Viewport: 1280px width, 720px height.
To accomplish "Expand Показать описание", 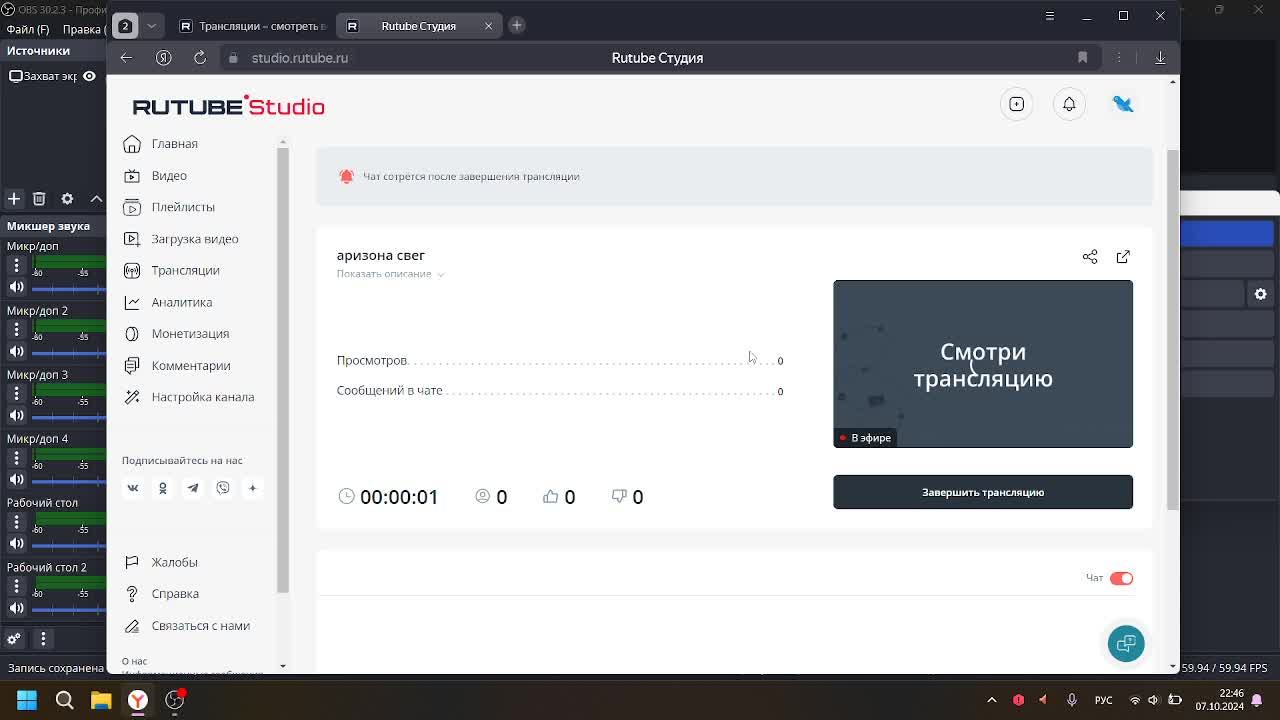I will coord(390,274).
